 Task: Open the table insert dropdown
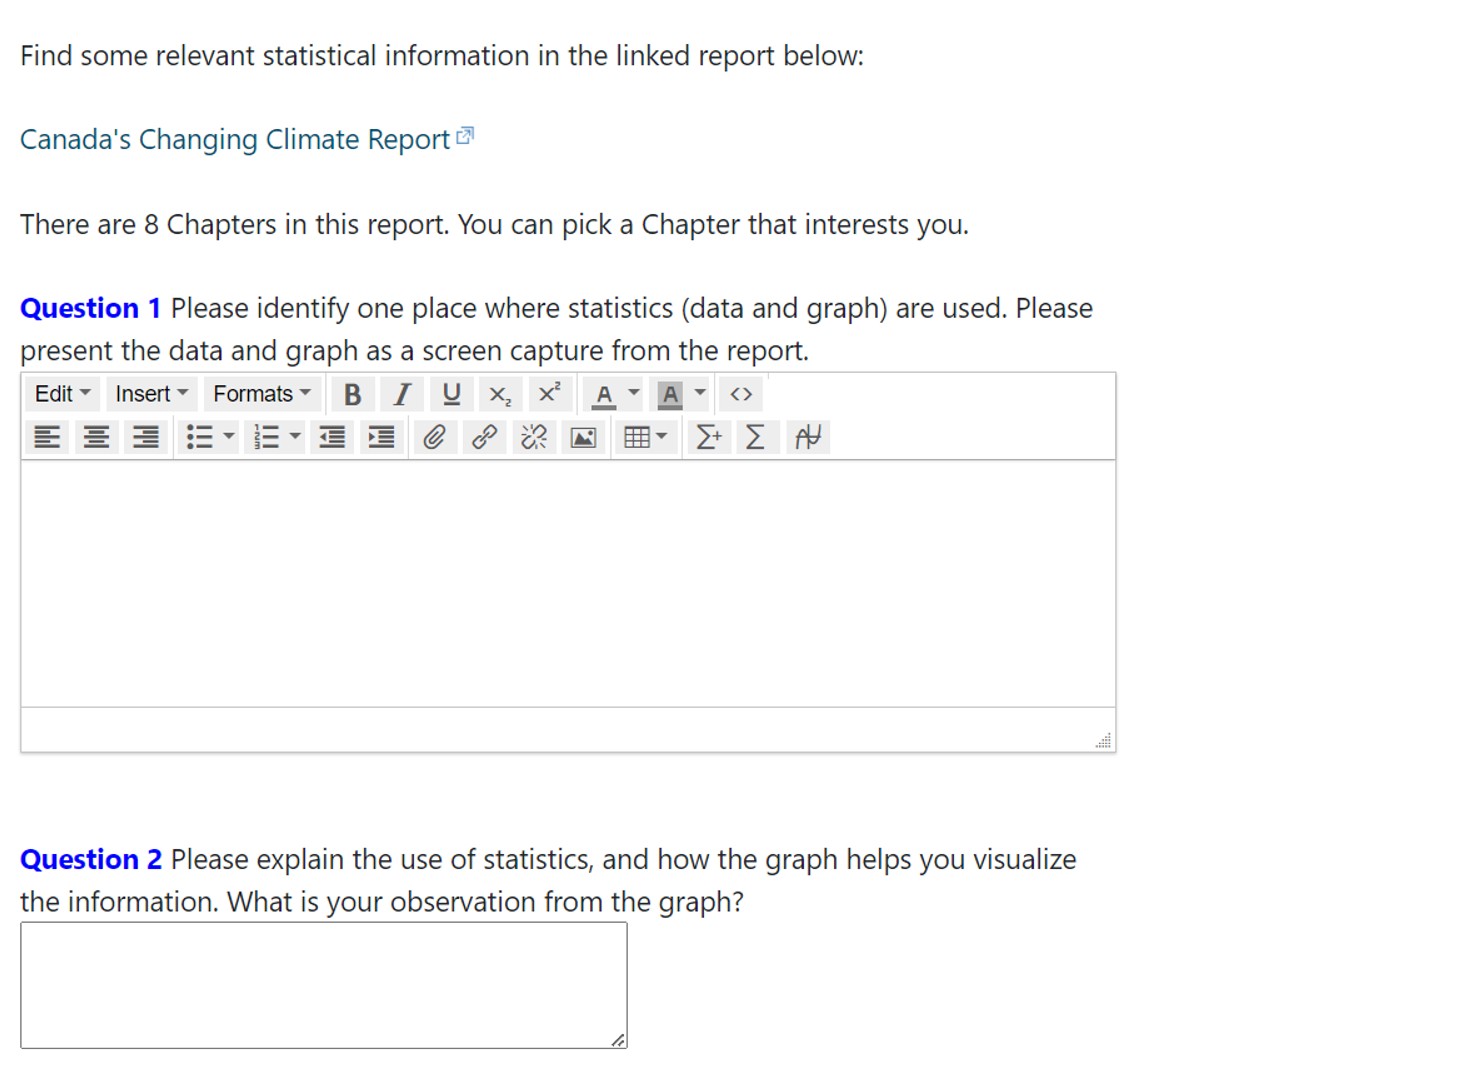pos(660,437)
